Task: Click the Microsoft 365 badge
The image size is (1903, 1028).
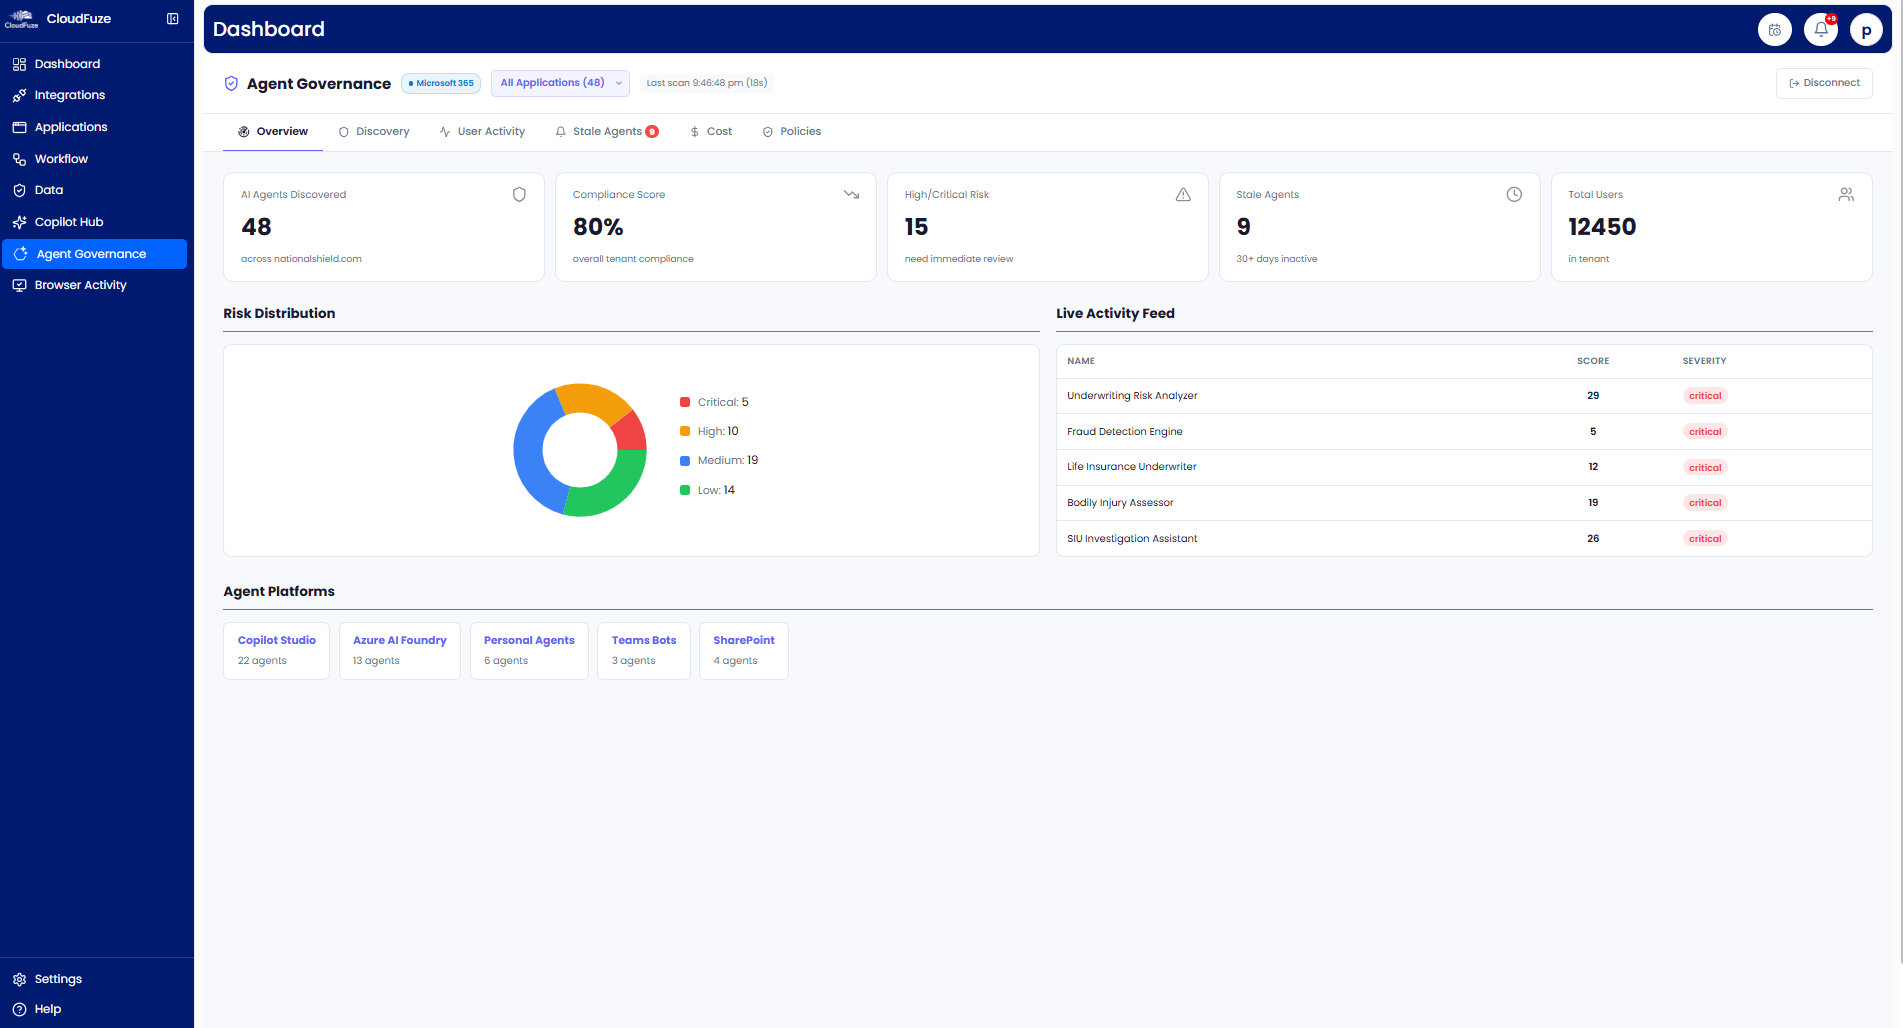Action: point(441,83)
